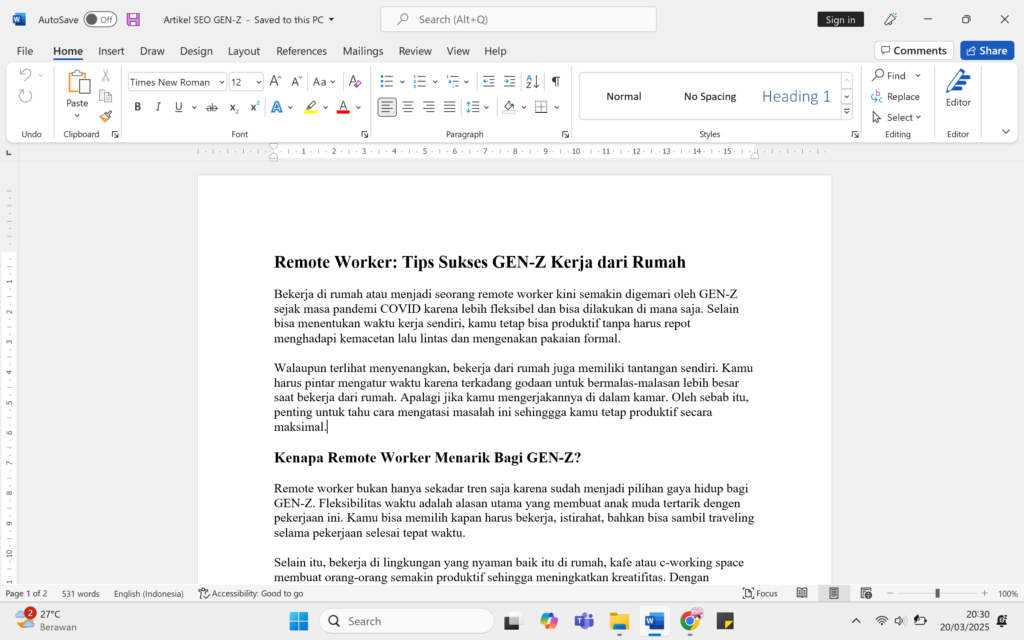Open the Borders dropdown arrow
1024x640 pixels.
(x=557, y=108)
